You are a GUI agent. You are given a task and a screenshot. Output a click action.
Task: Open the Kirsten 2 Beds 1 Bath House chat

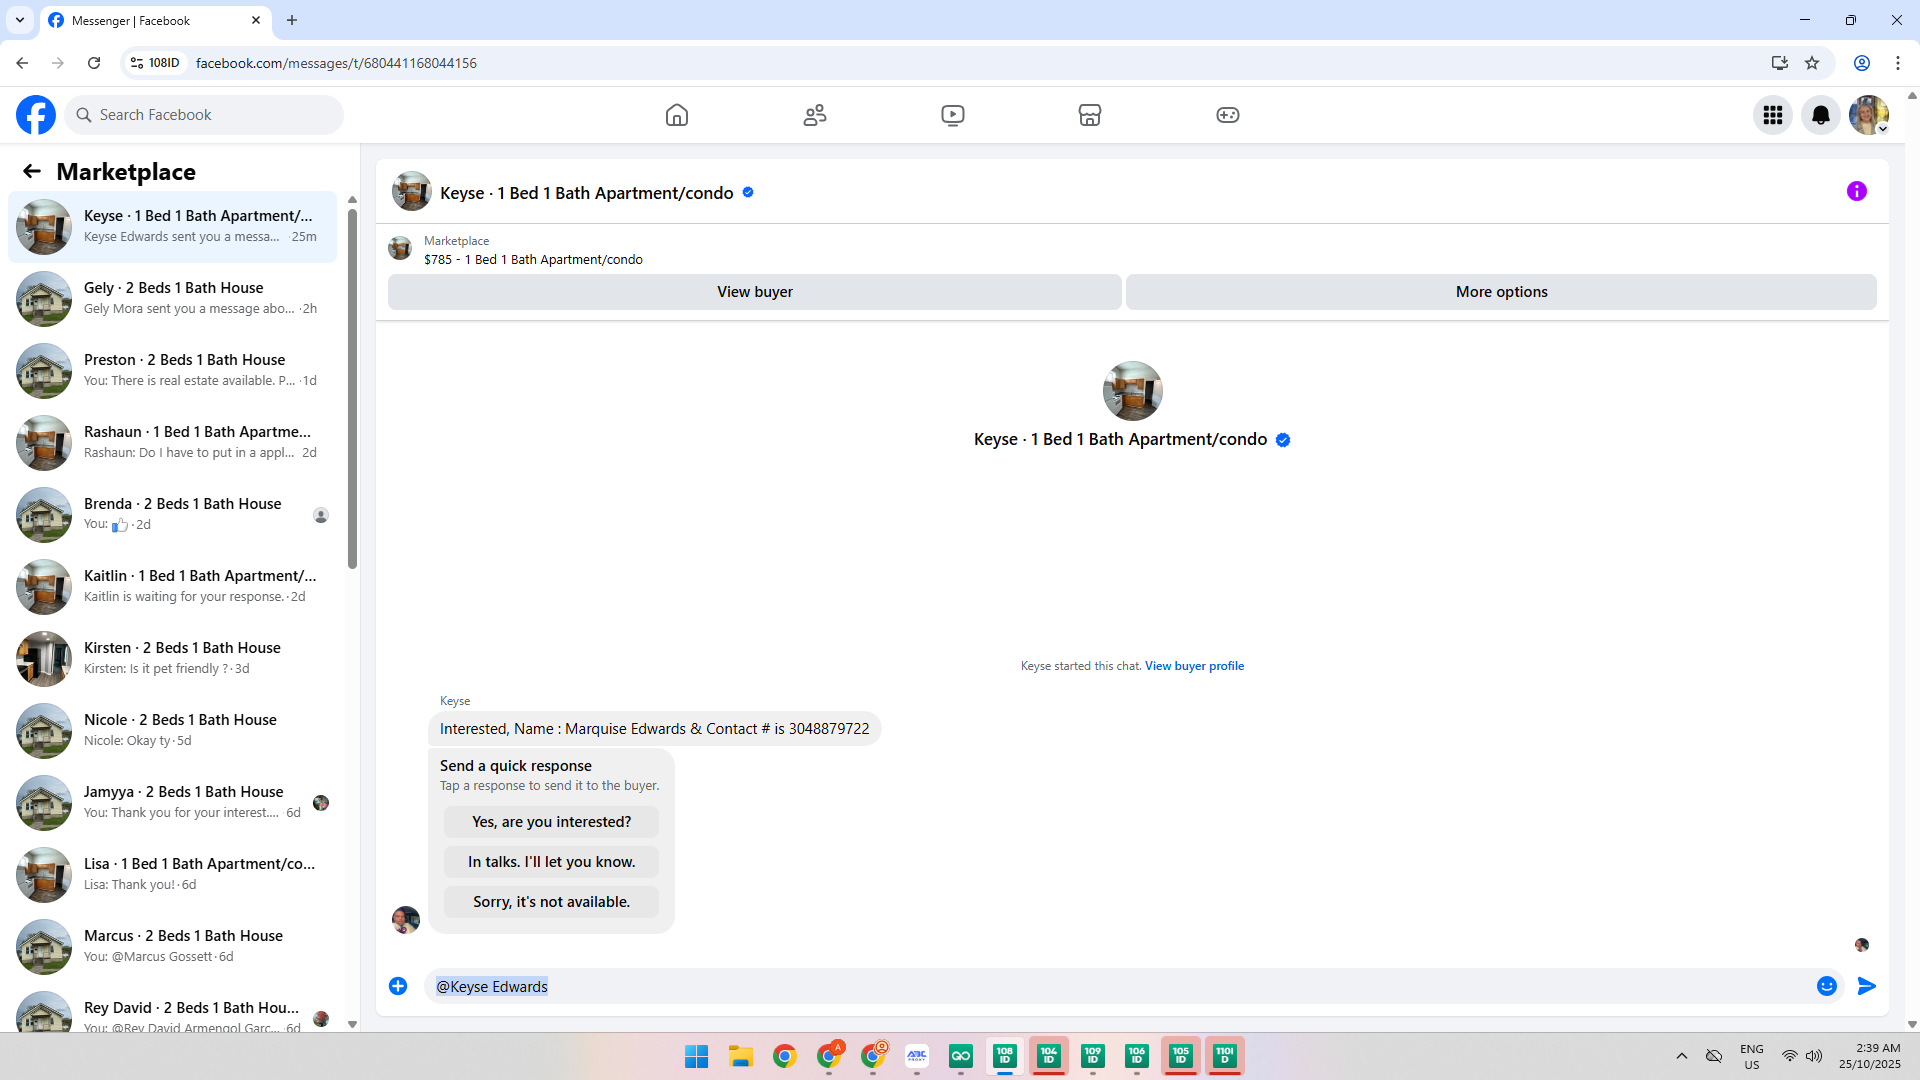(x=172, y=659)
